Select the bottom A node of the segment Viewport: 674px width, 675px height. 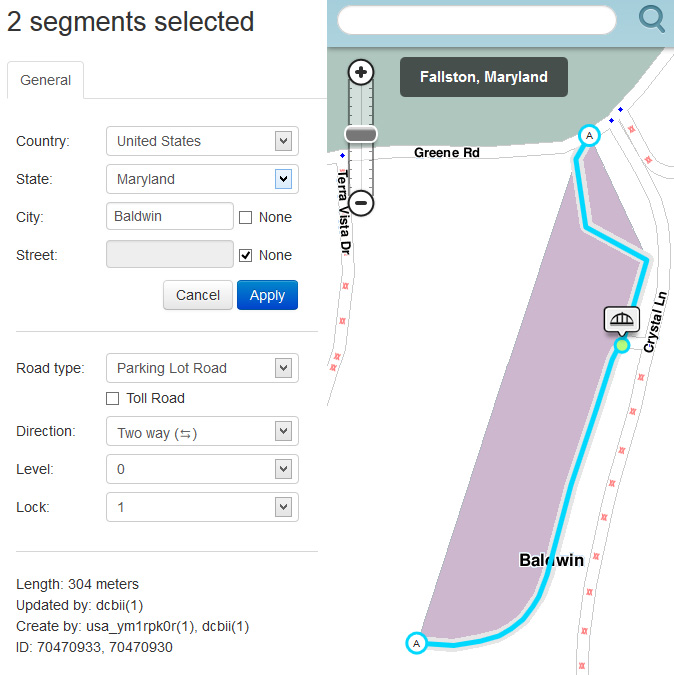pyautogui.click(x=417, y=643)
